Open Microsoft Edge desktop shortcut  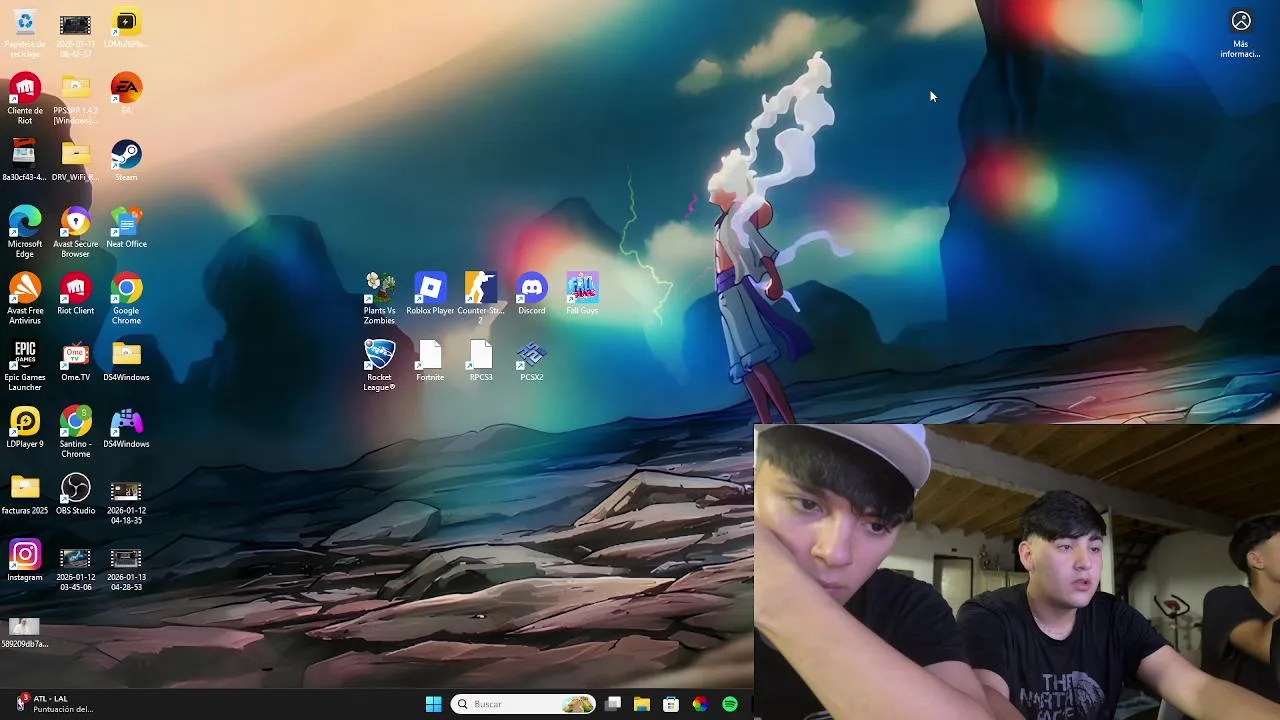pos(25,233)
